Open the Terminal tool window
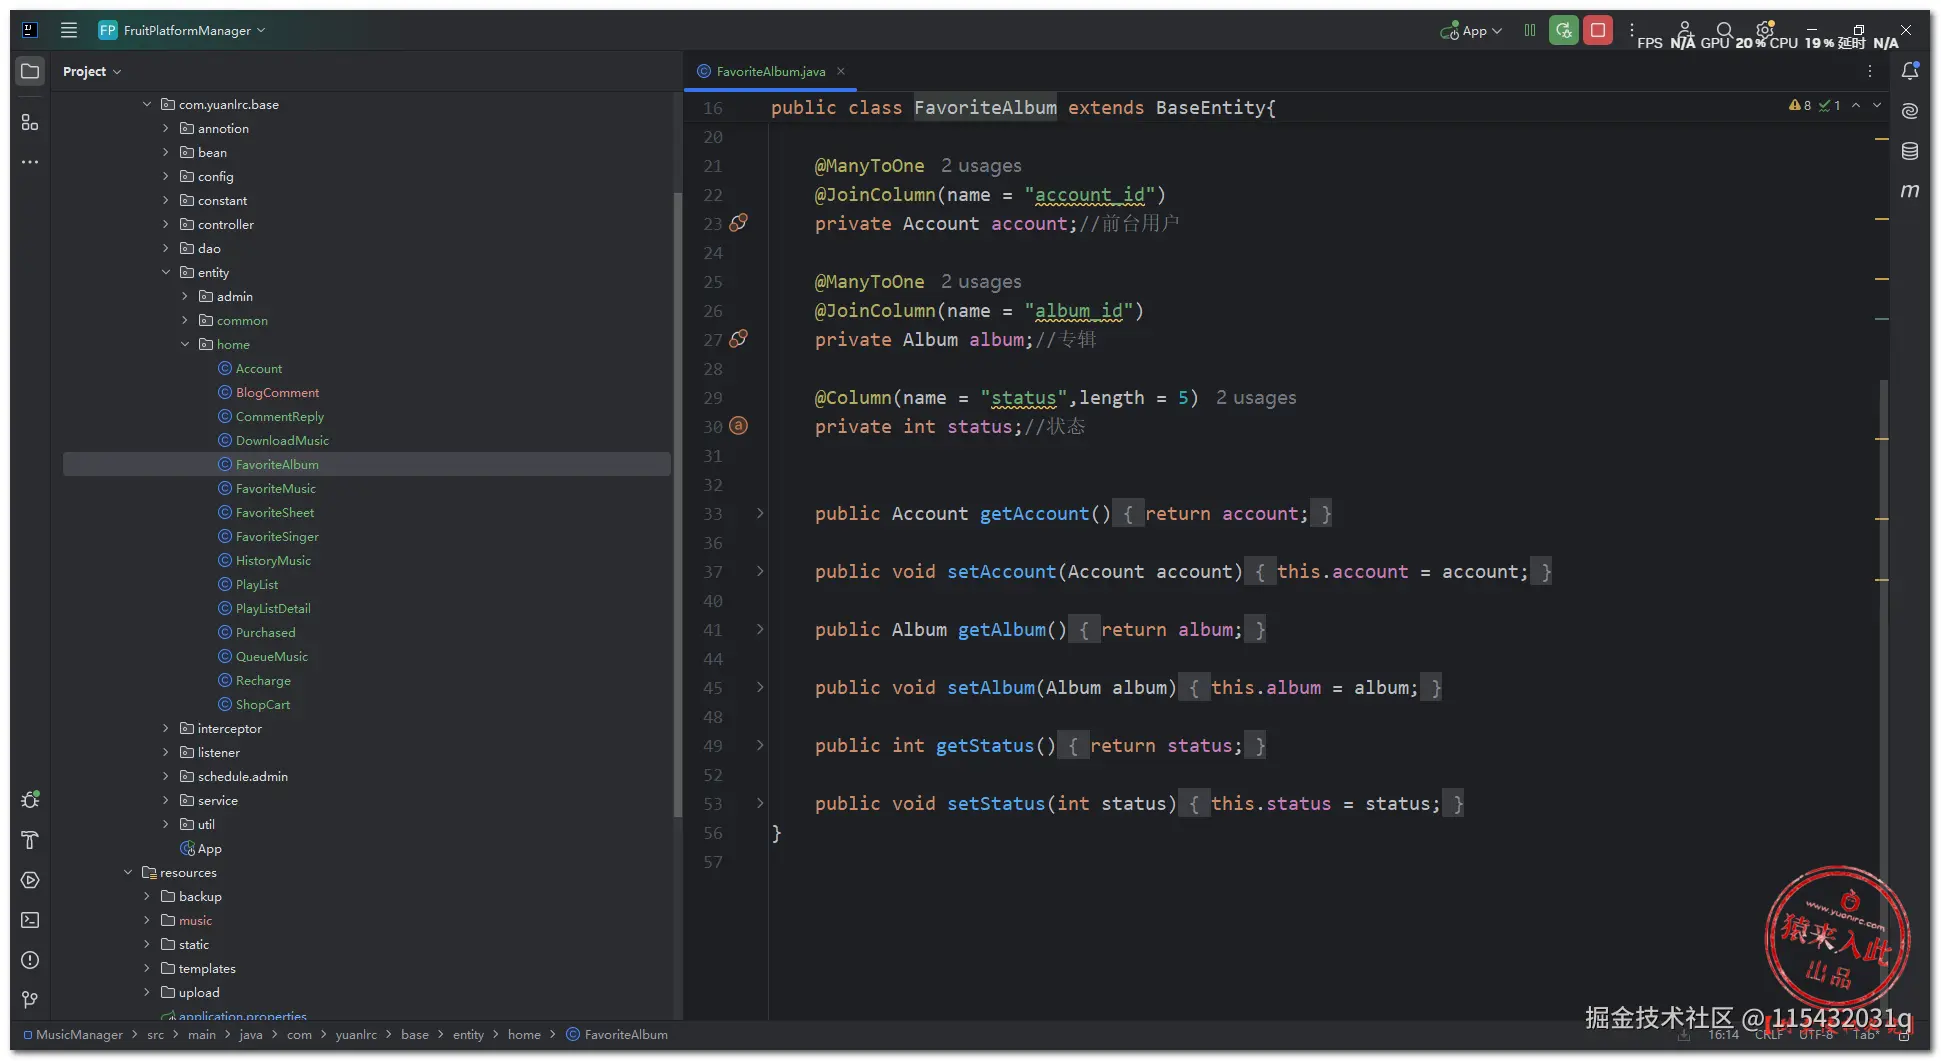1941x1061 pixels. (30, 920)
